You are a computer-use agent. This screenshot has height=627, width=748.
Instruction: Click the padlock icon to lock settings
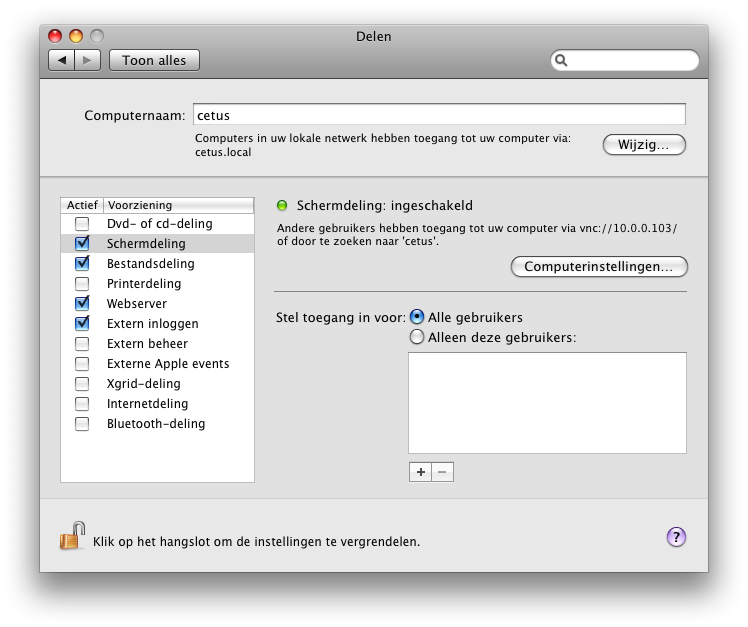(72, 536)
